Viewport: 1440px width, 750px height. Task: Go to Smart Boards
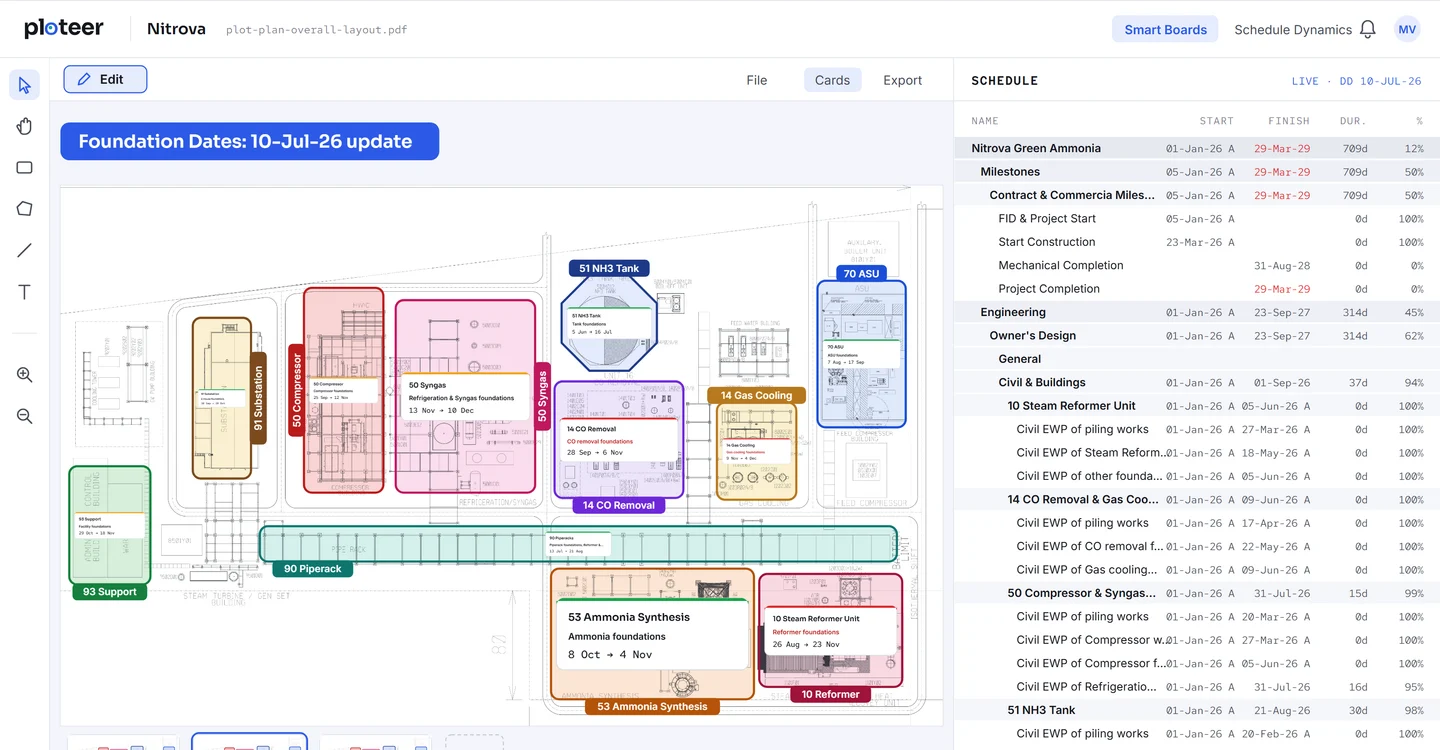[1165, 29]
